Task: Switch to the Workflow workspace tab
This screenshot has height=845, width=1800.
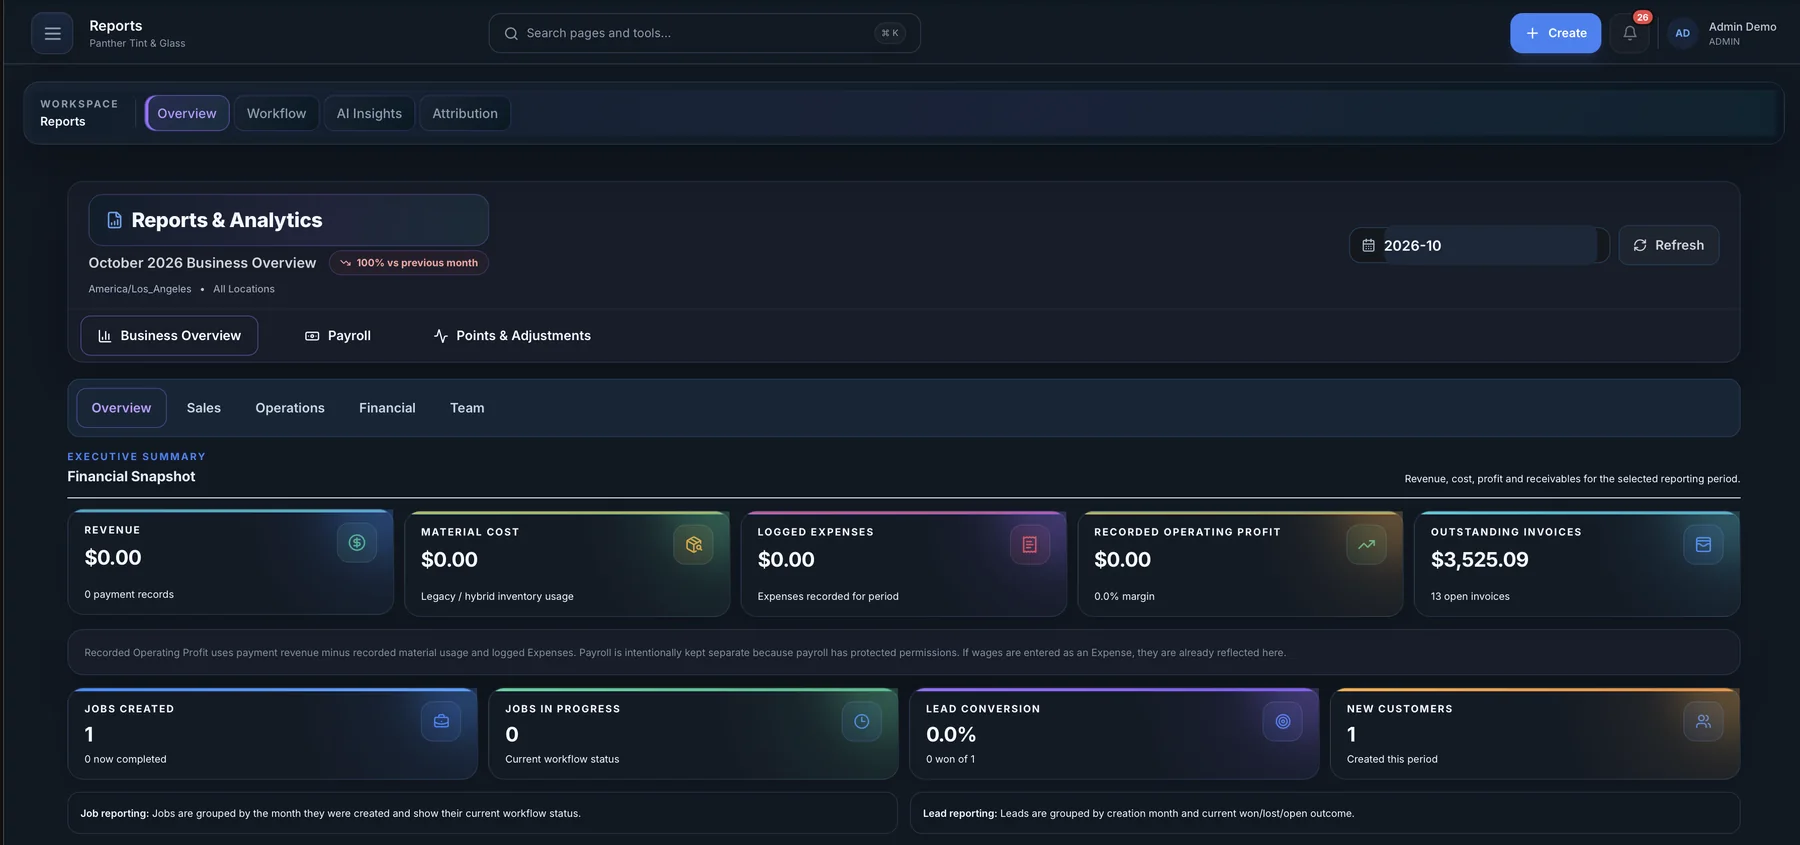Action: click(277, 113)
